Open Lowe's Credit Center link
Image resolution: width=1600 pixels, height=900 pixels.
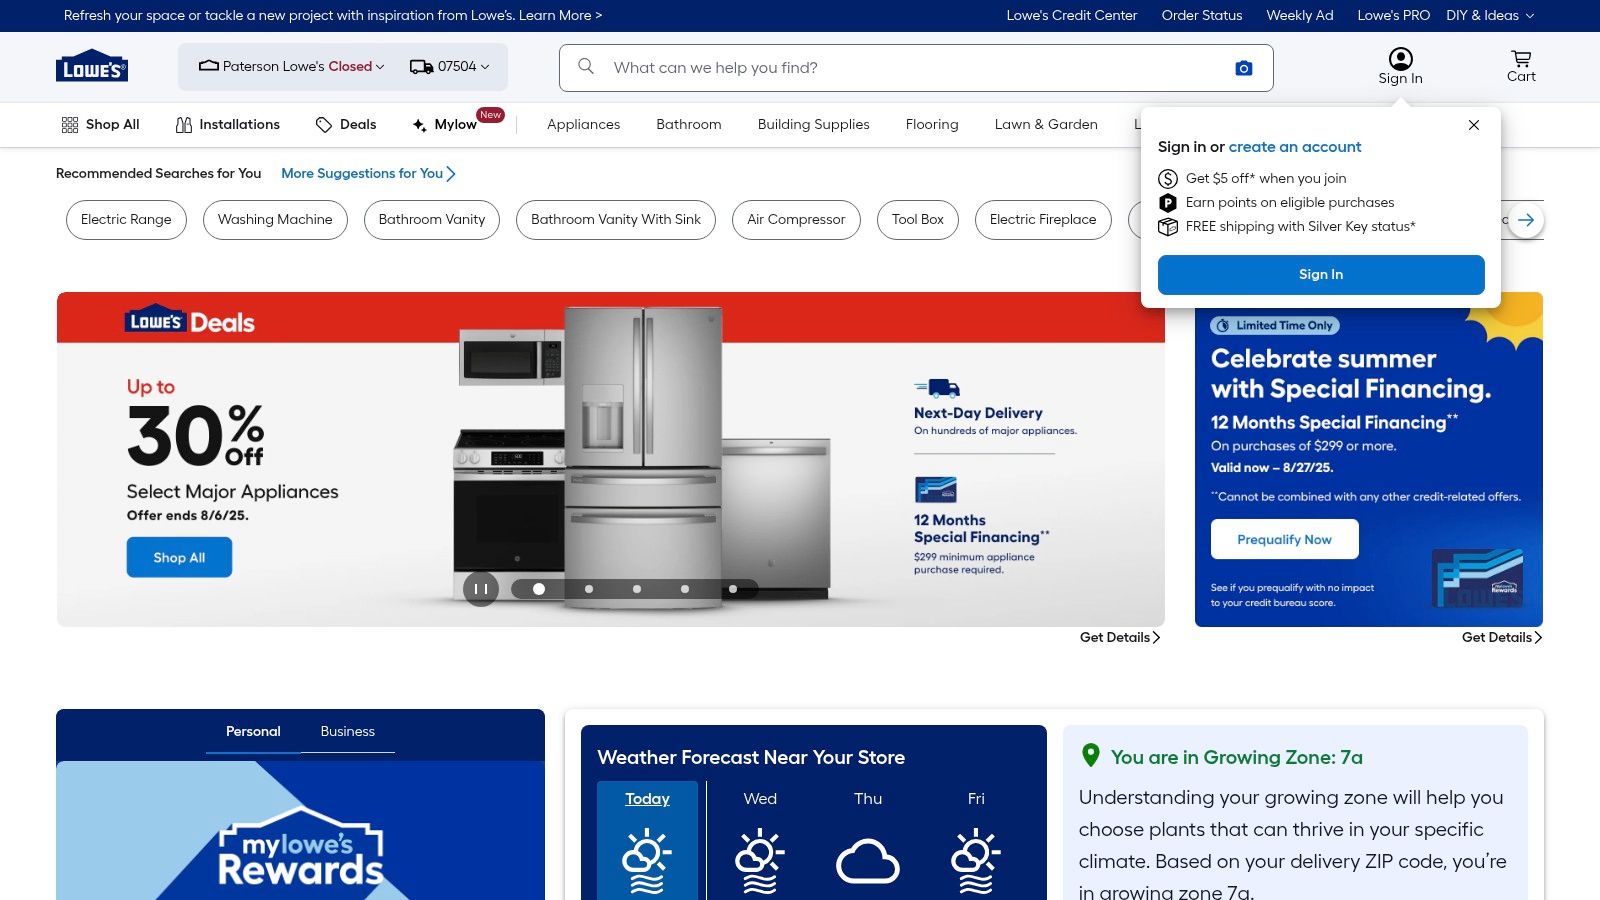click(1072, 15)
